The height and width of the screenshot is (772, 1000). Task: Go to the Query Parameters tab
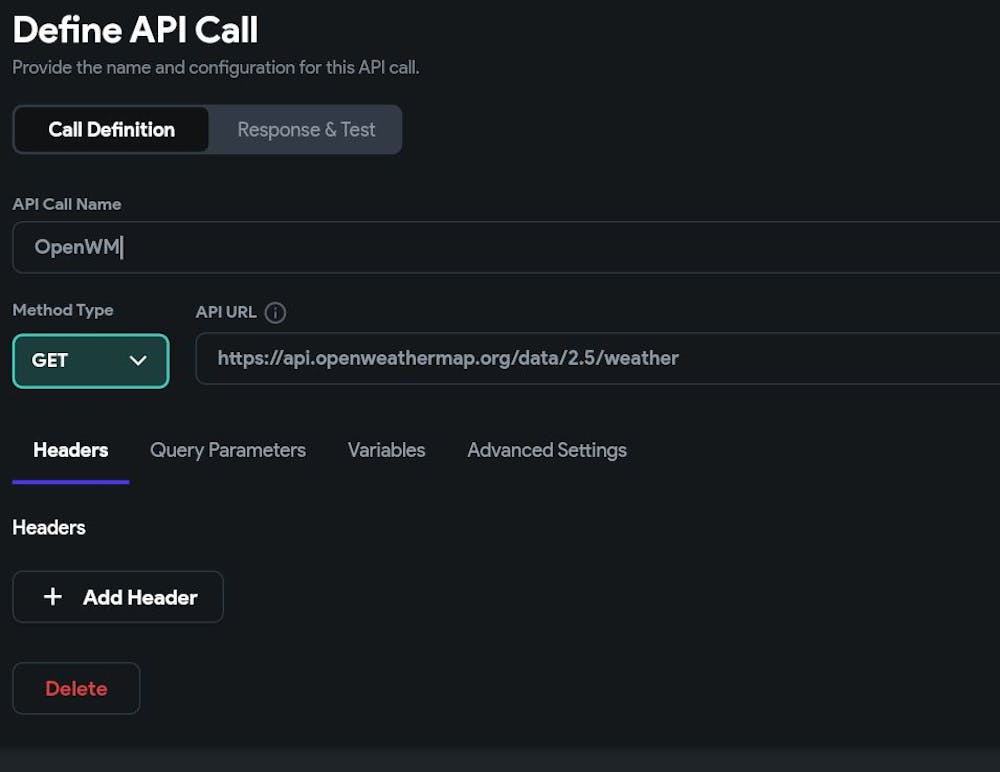(228, 450)
